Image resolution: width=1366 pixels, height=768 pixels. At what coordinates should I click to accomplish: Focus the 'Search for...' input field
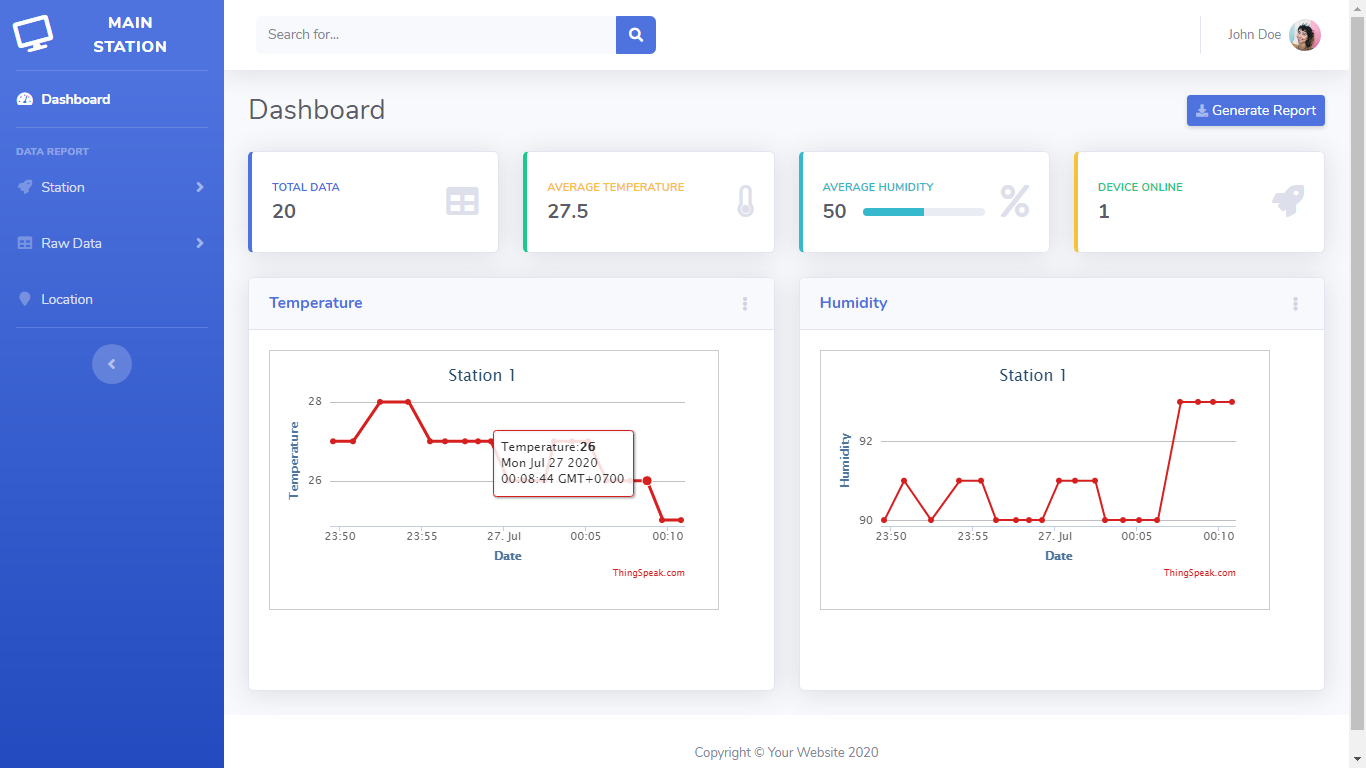[436, 35]
